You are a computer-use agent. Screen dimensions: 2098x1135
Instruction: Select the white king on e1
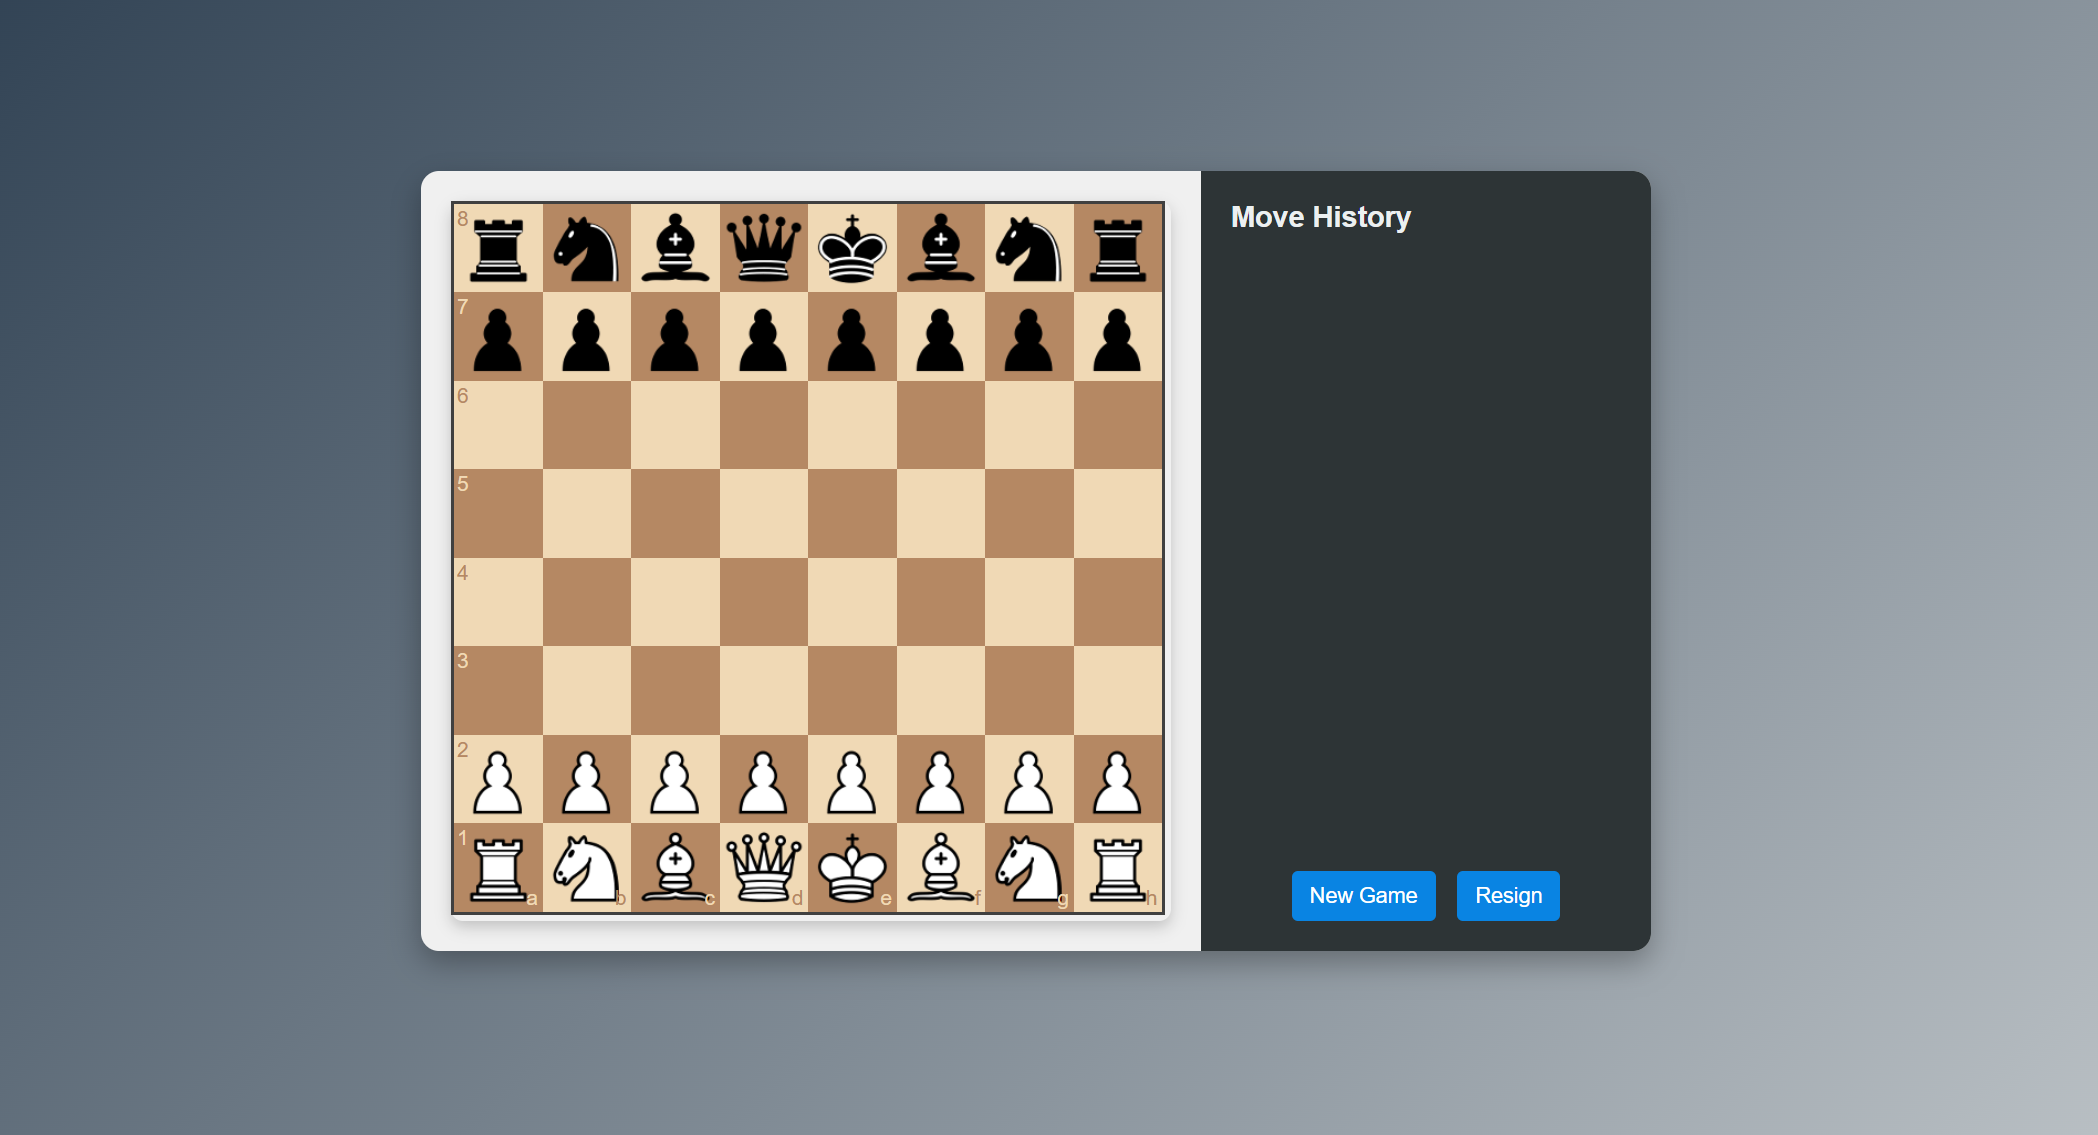click(x=851, y=866)
